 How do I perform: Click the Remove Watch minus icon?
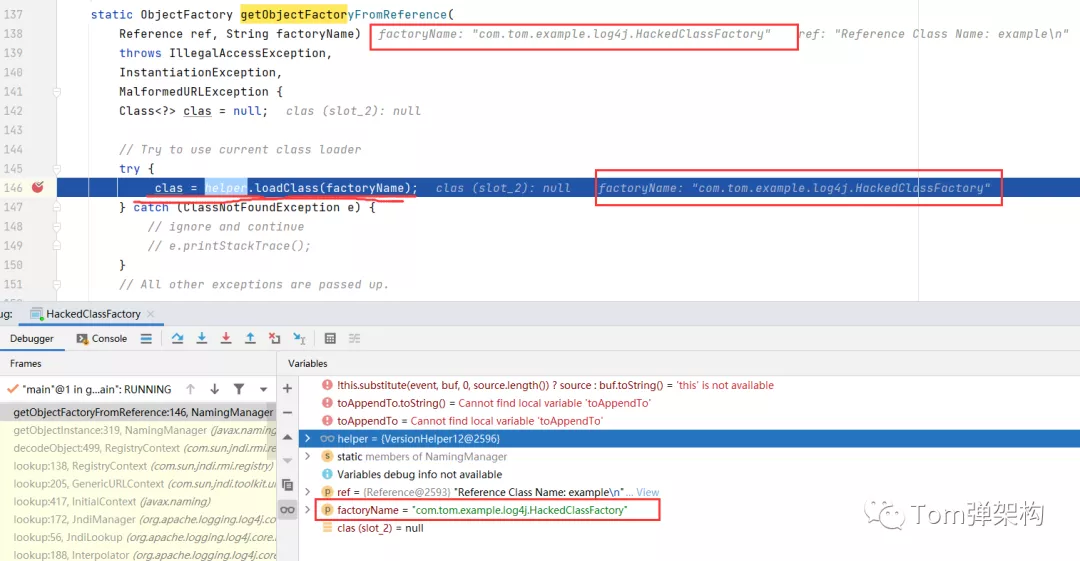click(x=288, y=412)
